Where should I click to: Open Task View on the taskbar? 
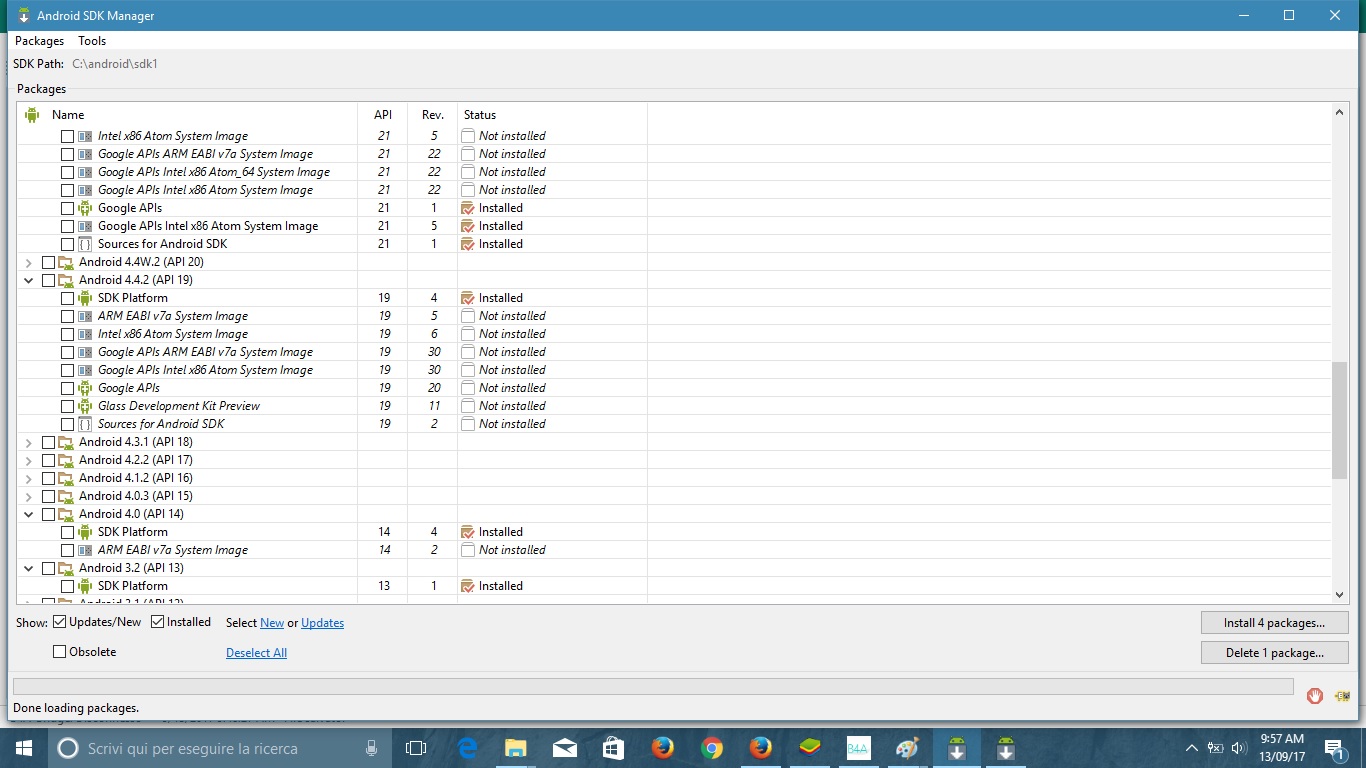pyautogui.click(x=416, y=748)
